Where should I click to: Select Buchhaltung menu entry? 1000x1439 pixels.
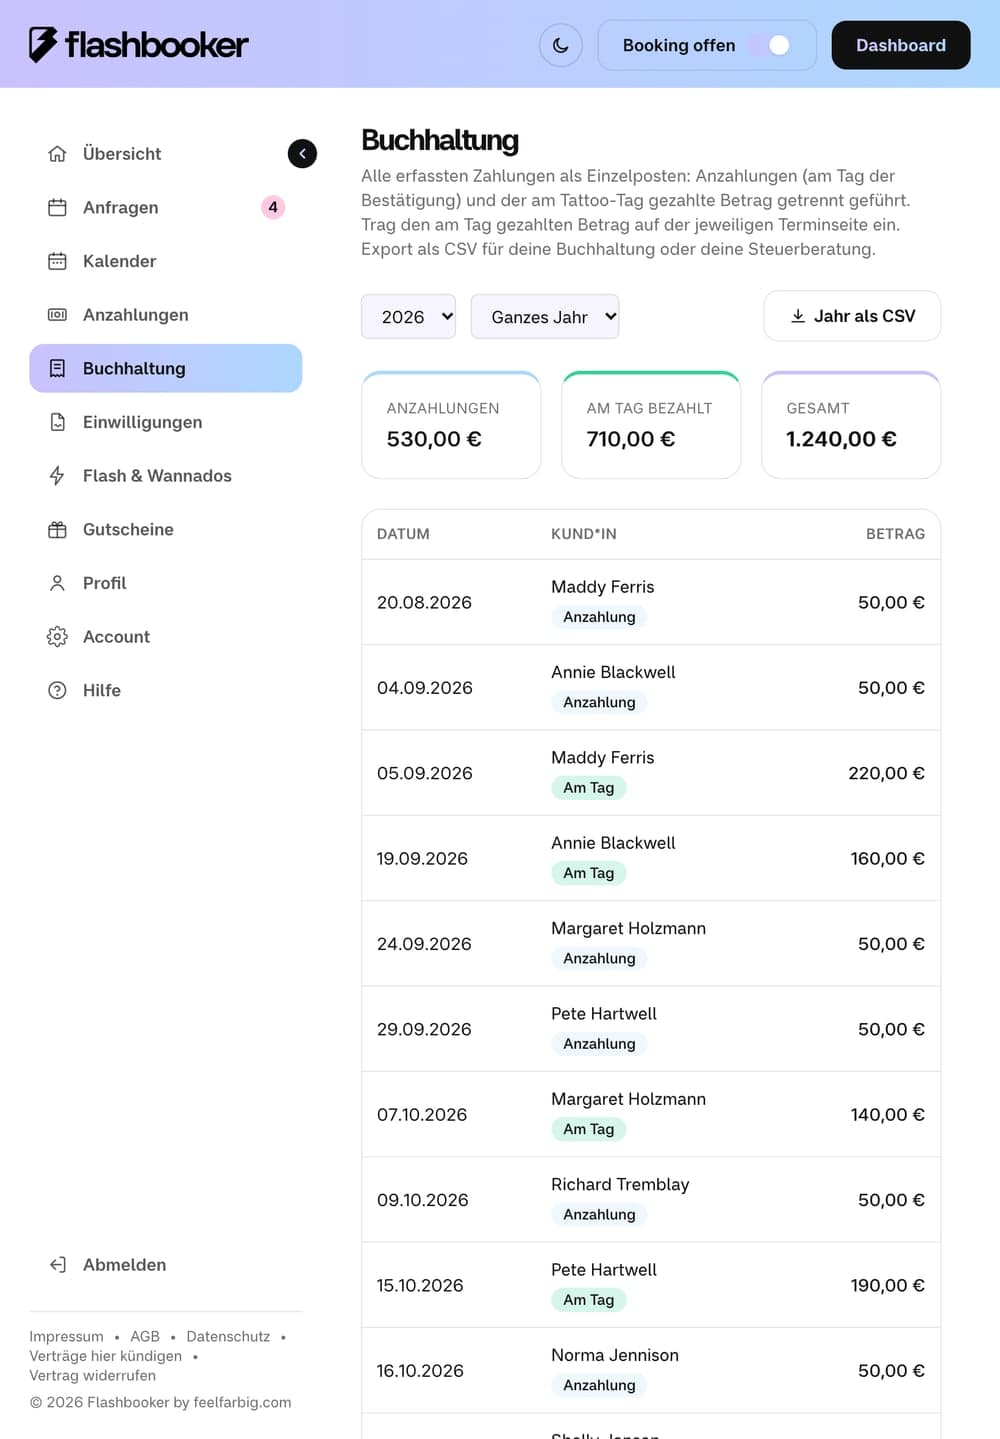[166, 368]
